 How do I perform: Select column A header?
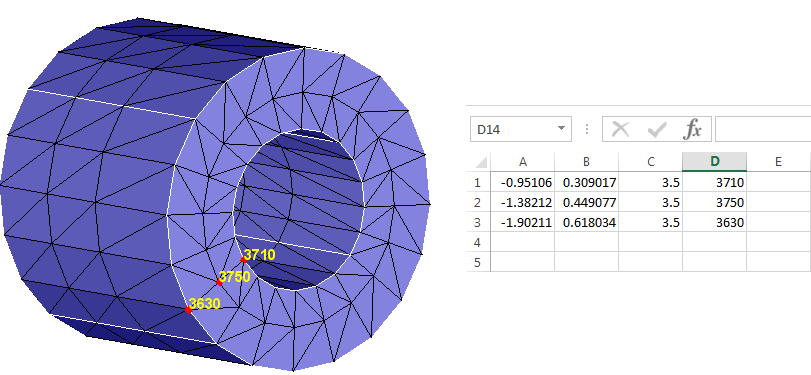tap(522, 162)
